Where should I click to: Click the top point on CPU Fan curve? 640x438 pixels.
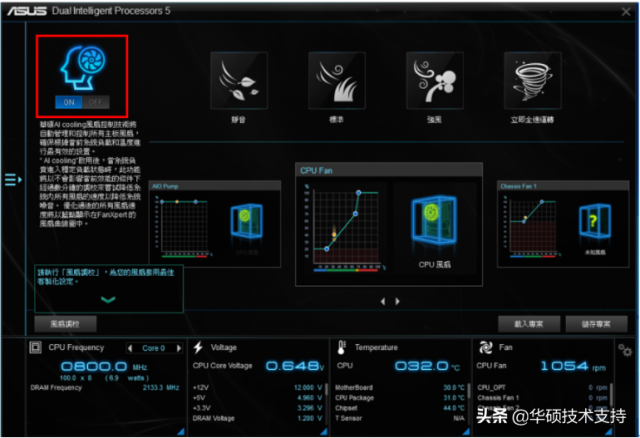point(358,192)
